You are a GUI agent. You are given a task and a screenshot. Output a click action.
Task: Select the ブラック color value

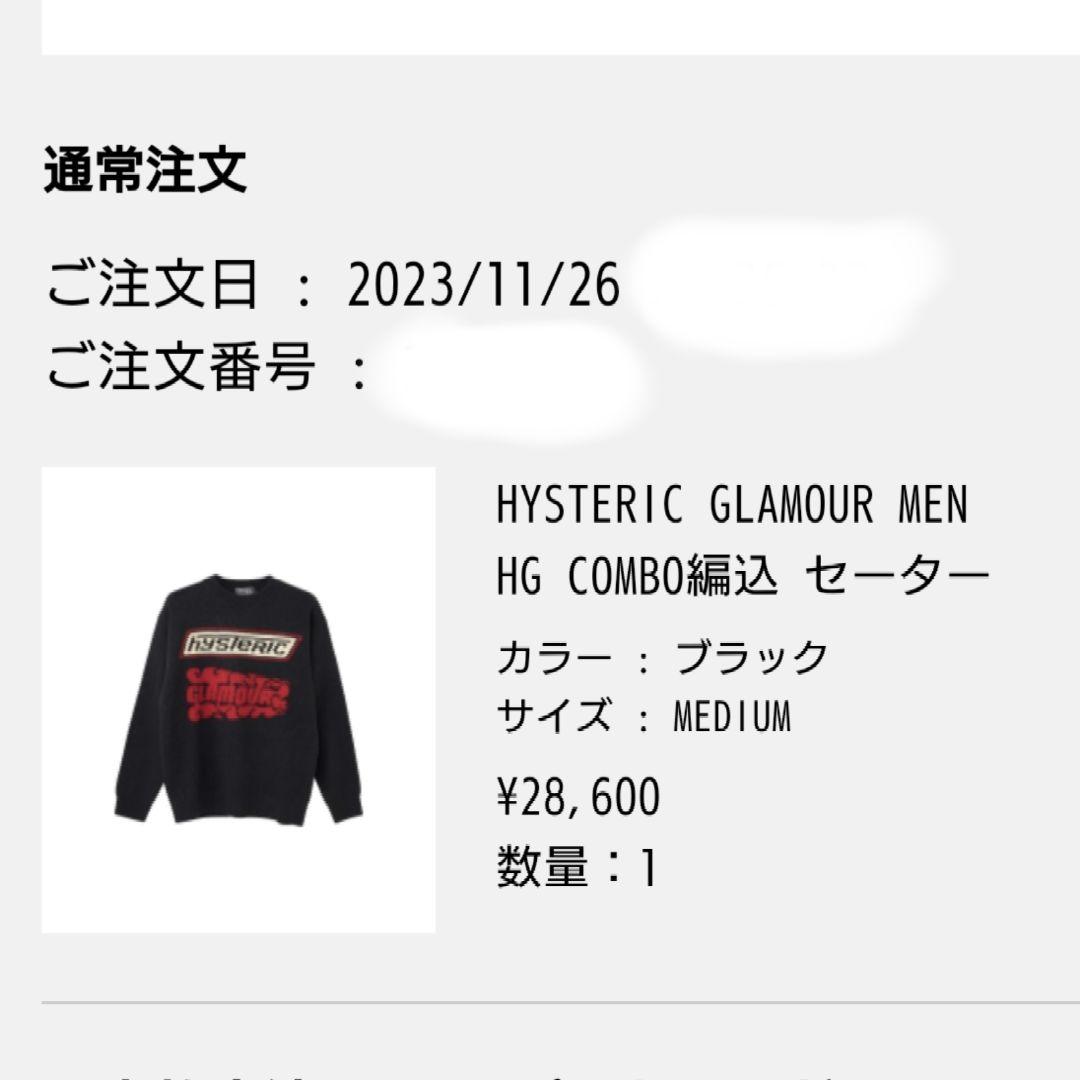(751, 657)
